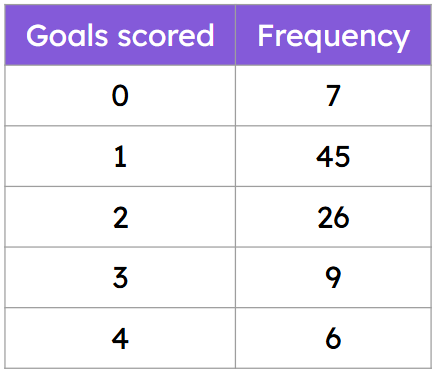Image resolution: width=438 pixels, height=375 pixels.
Task: Select the 2 goals scored cell
Action: click(120, 217)
